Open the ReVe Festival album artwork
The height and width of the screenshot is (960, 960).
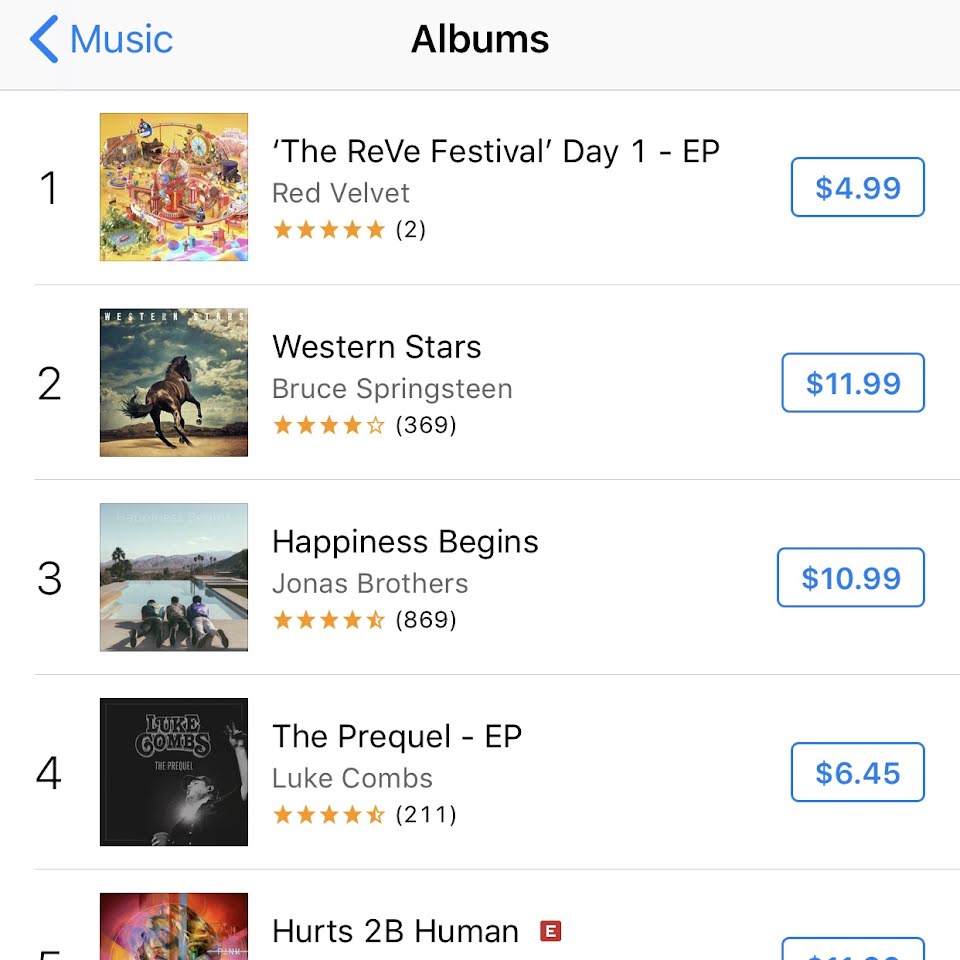click(x=174, y=187)
